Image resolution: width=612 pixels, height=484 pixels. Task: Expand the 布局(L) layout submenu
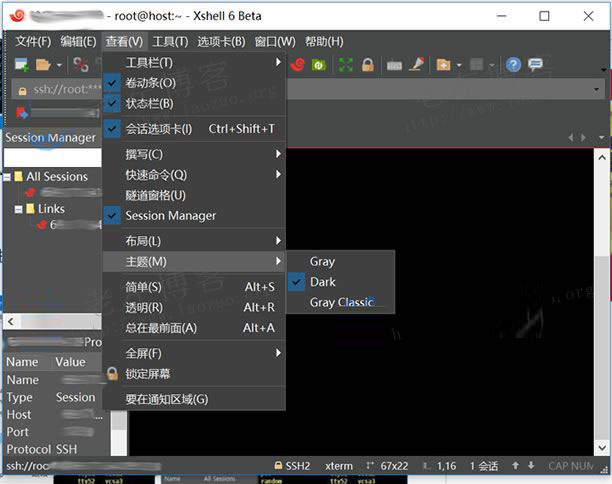[194, 241]
